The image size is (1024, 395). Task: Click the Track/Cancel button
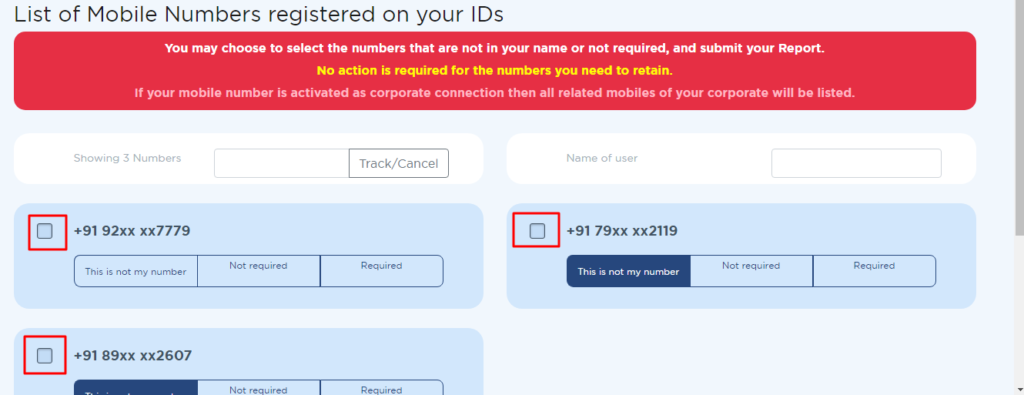click(398, 163)
